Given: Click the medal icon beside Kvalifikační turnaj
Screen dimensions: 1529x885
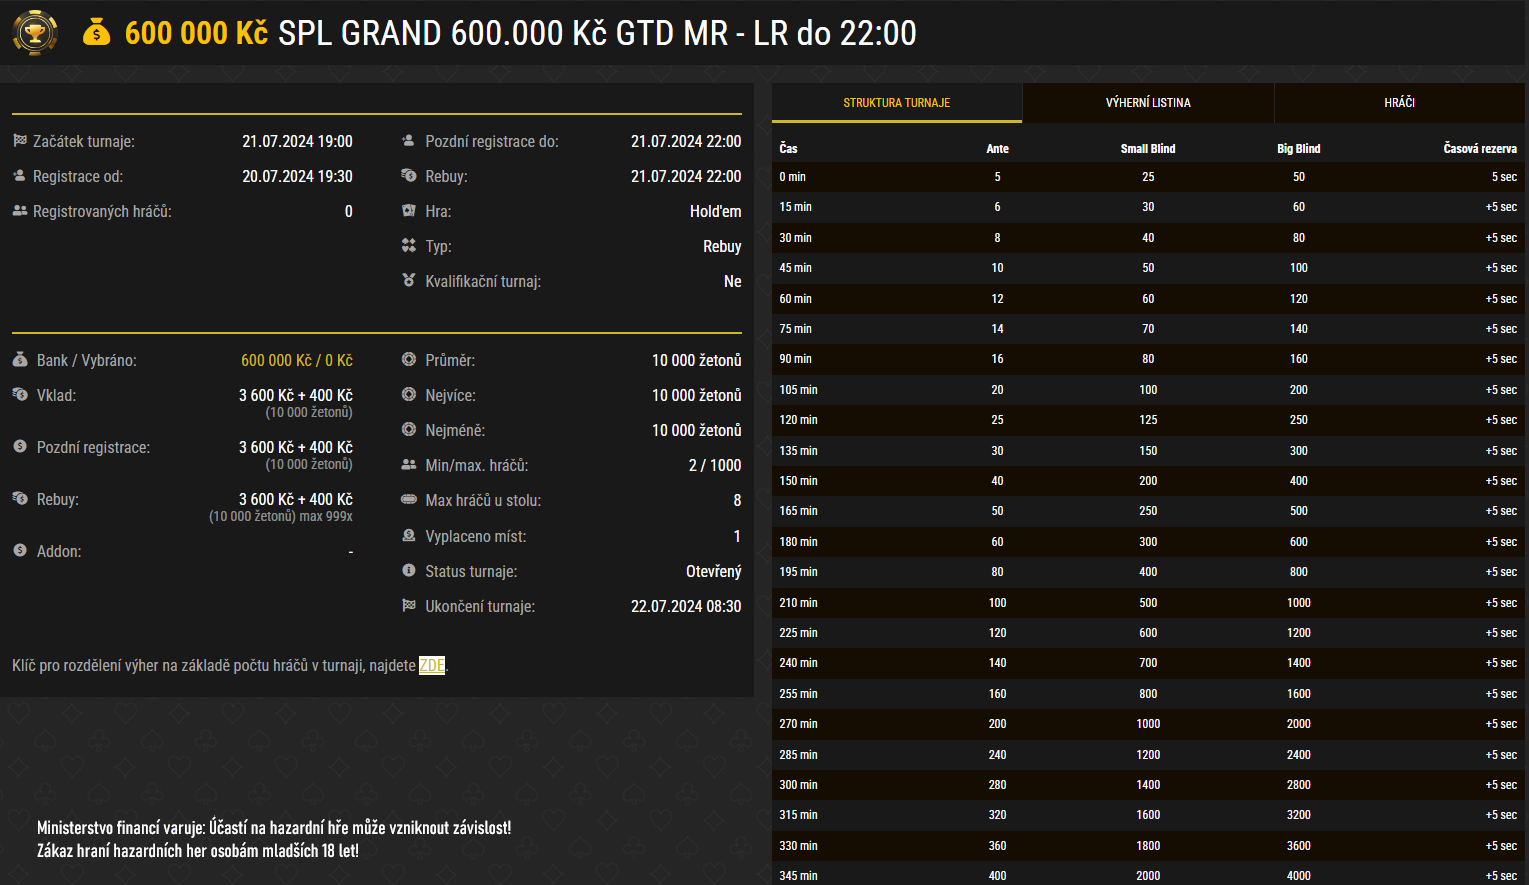Looking at the screenshot, I should 410,281.
